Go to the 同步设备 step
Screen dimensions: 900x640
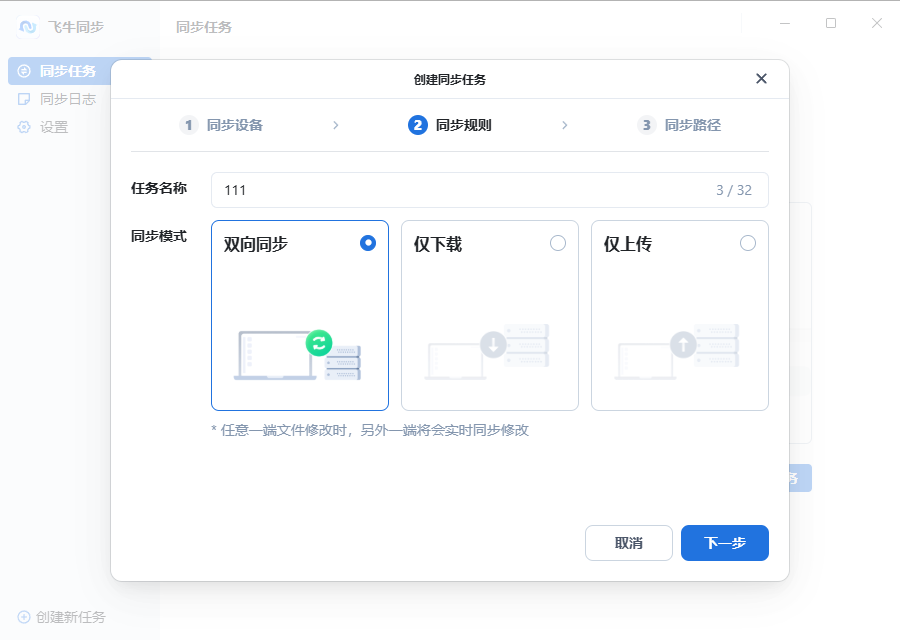221,125
